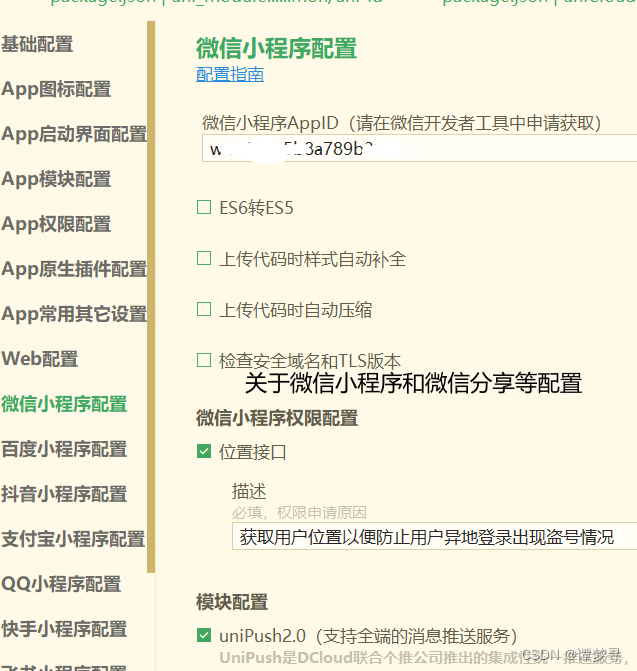Click the 配置指南 link
This screenshot has height=671, width=637.
[x=230, y=74]
